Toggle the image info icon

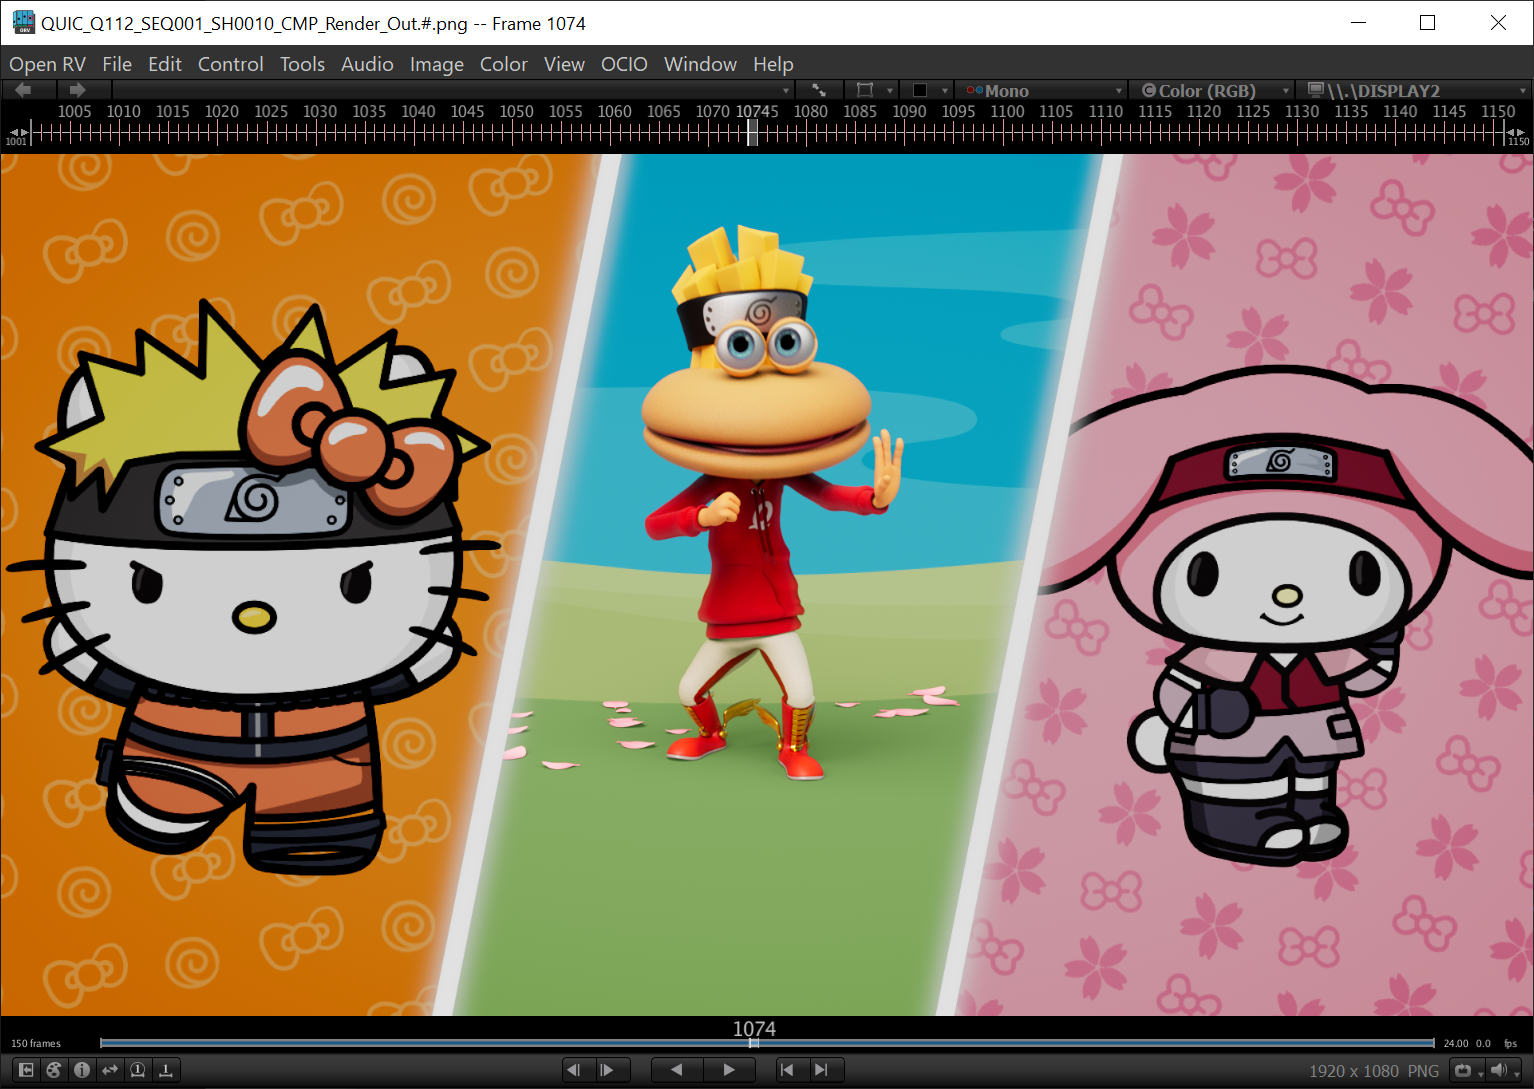click(x=82, y=1070)
